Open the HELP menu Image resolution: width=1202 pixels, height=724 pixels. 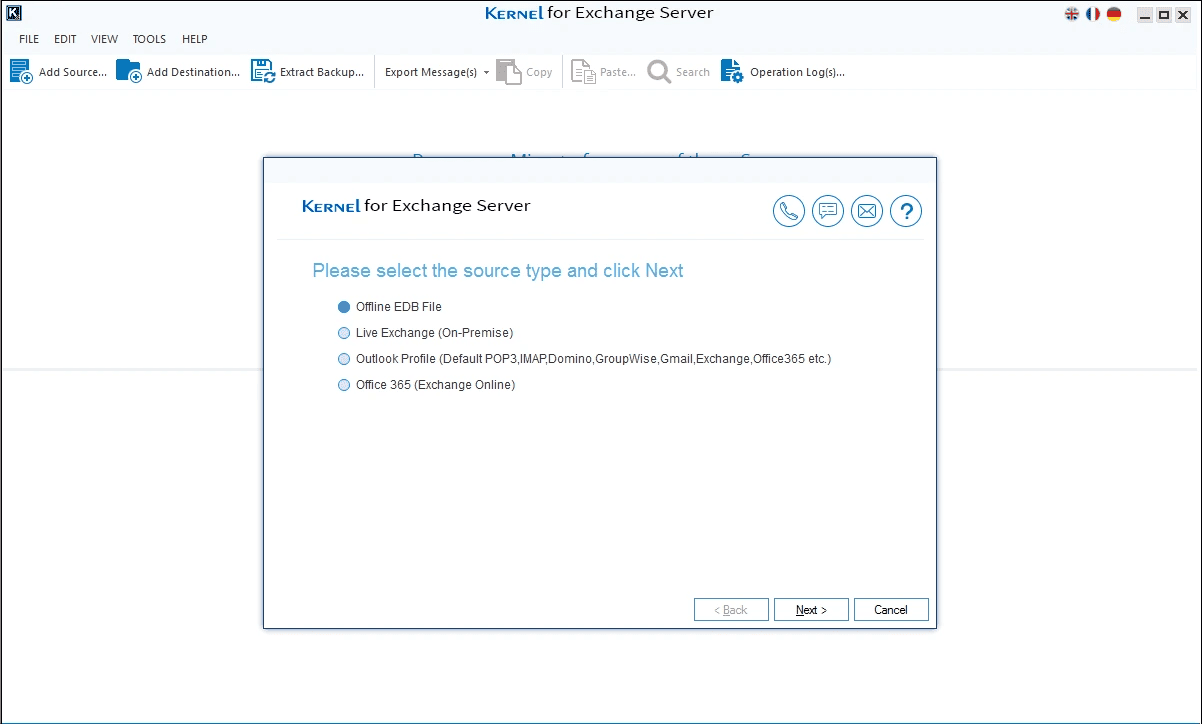(195, 39)
